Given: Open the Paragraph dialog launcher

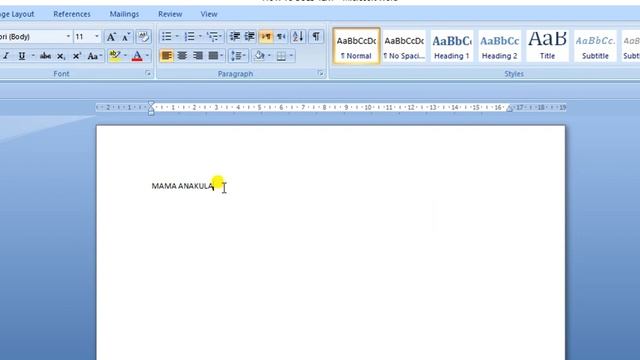Looking at the screenshot, I should 321,74.
